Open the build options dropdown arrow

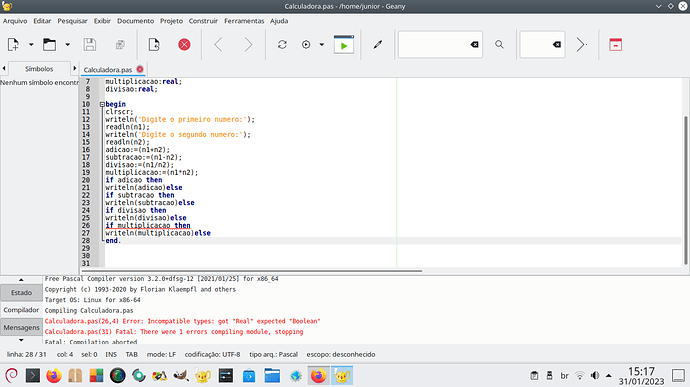(x=322, y=44)
